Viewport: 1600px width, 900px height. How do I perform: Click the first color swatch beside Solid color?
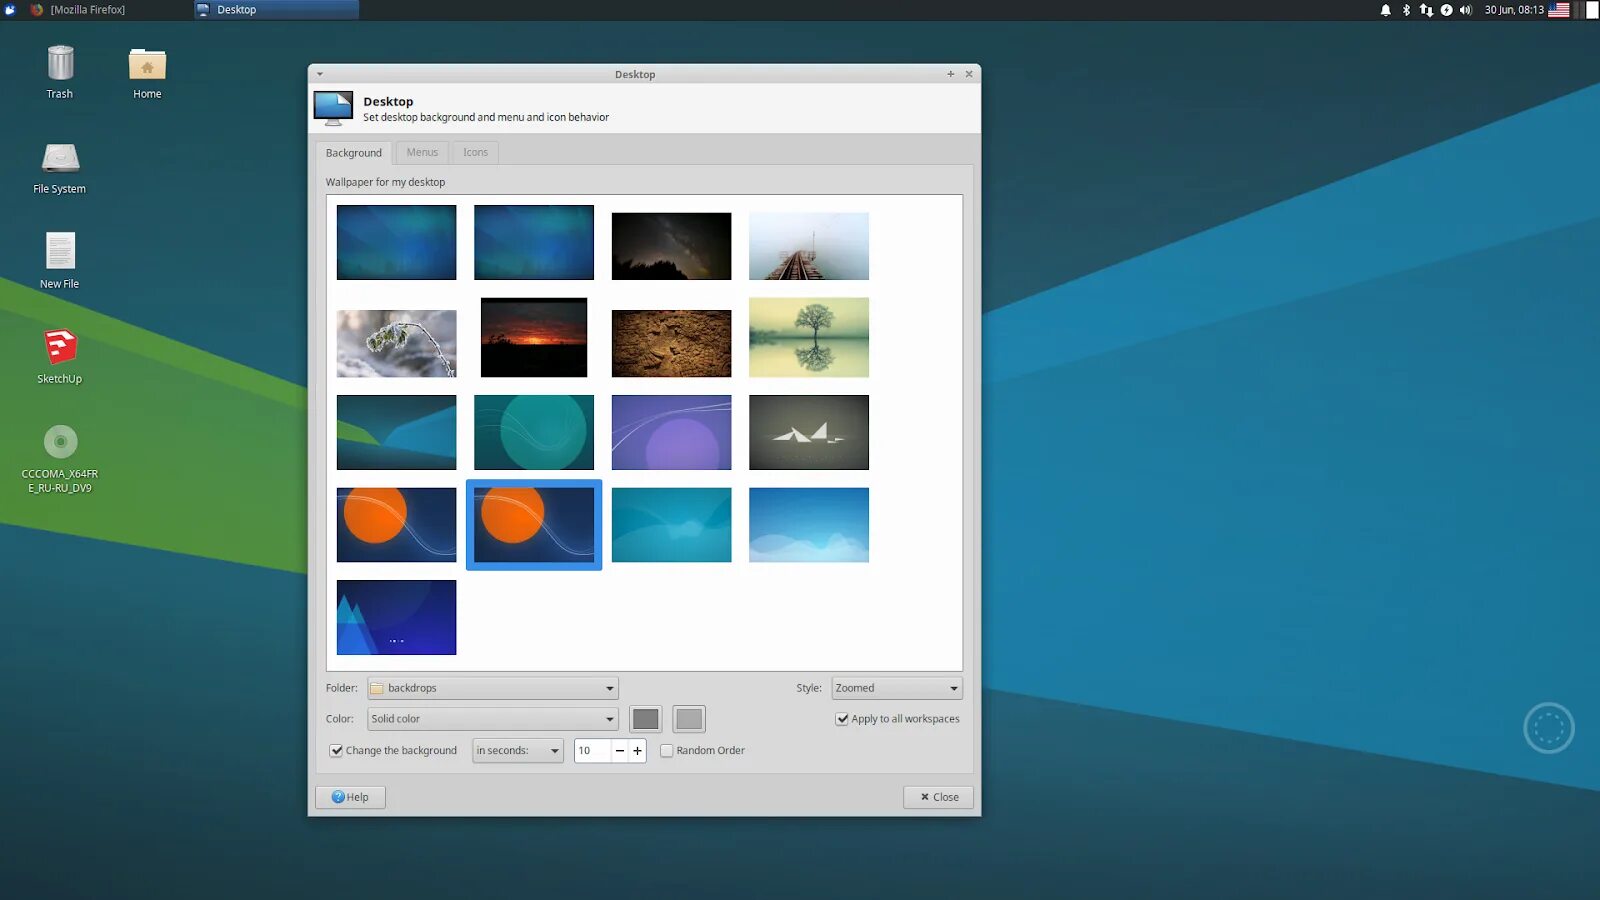click(x=645, y=718)
